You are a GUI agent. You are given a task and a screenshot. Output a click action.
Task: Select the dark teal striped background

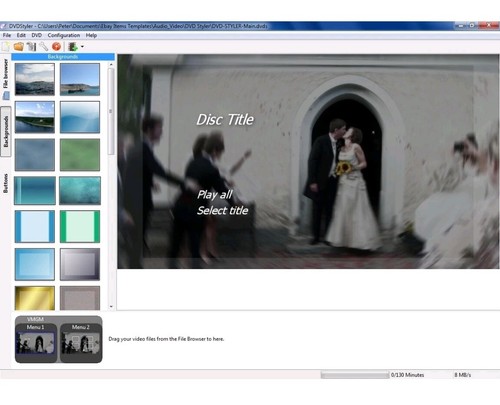[x=35, y=190]
